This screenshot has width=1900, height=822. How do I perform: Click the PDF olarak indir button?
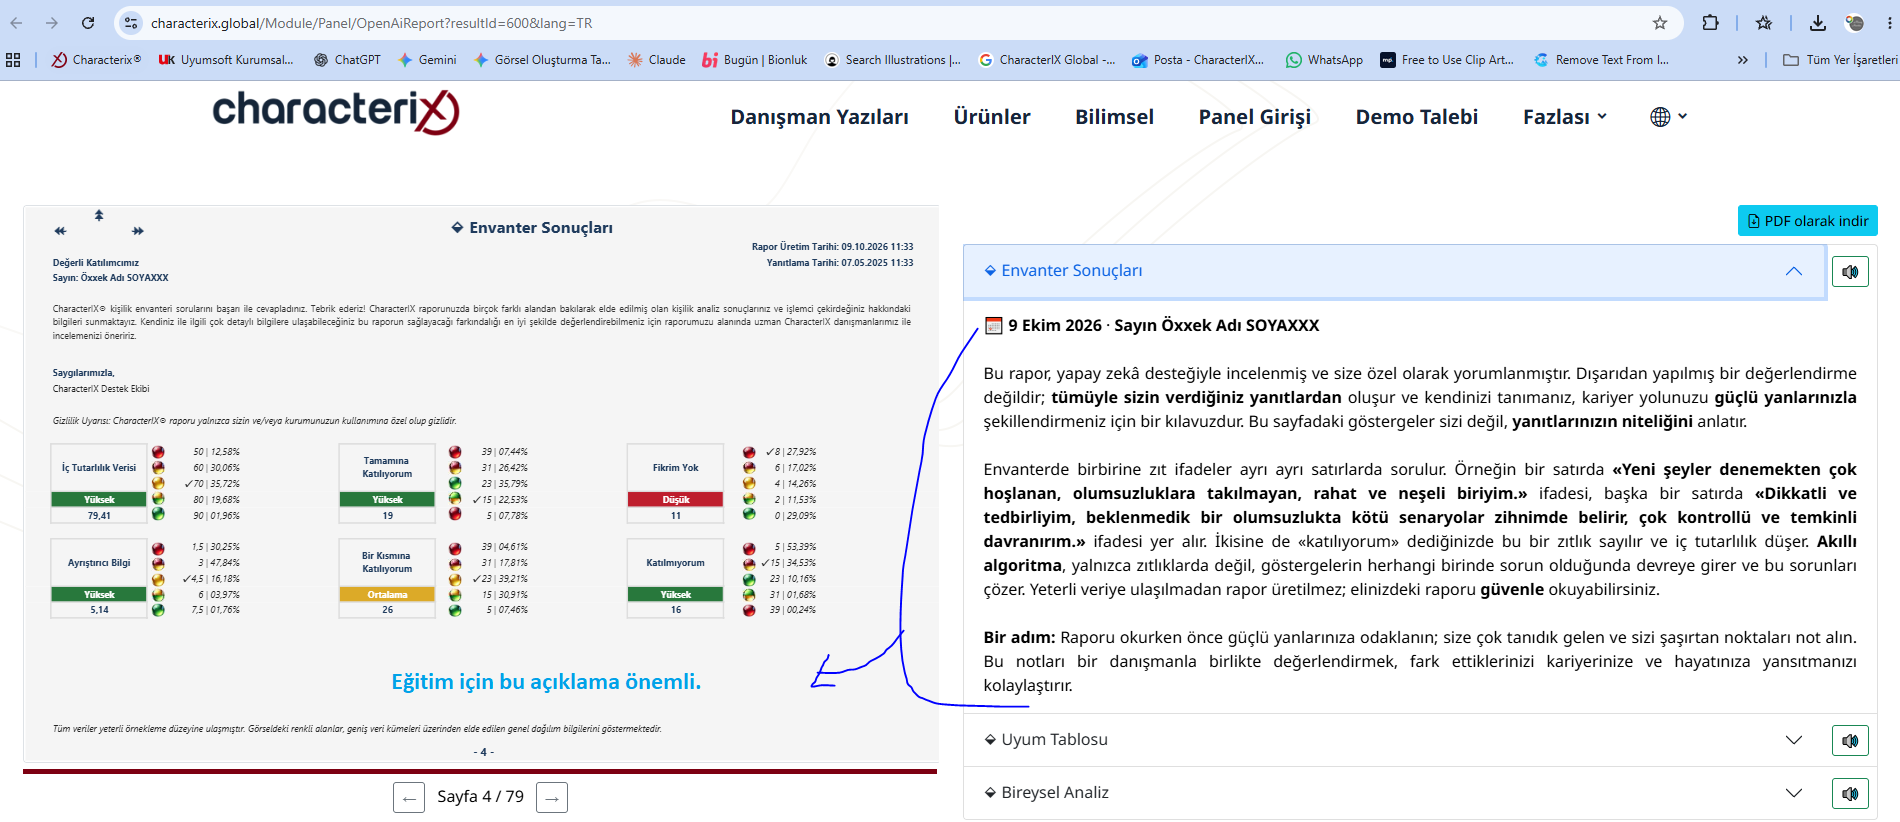click(1808, 221)
